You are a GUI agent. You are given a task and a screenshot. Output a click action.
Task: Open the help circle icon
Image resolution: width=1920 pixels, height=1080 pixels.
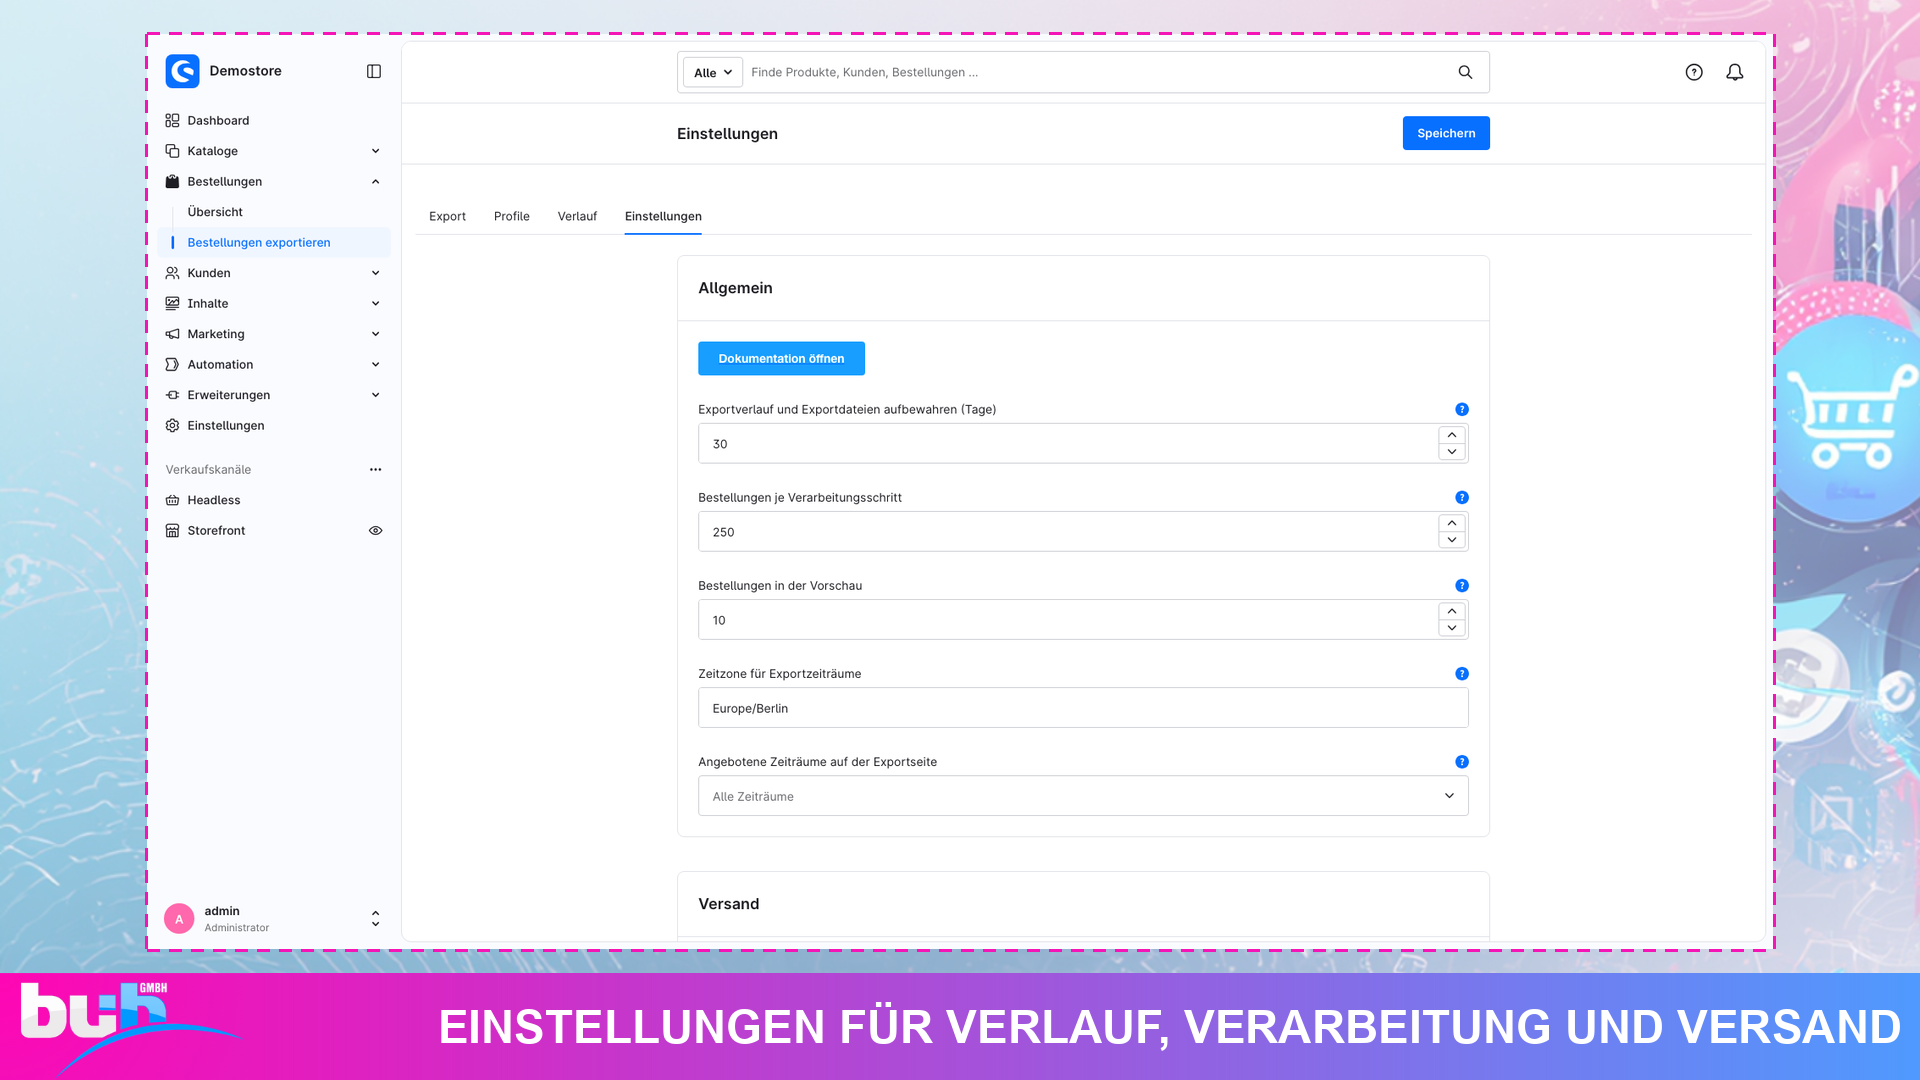tap(1694, 72)
